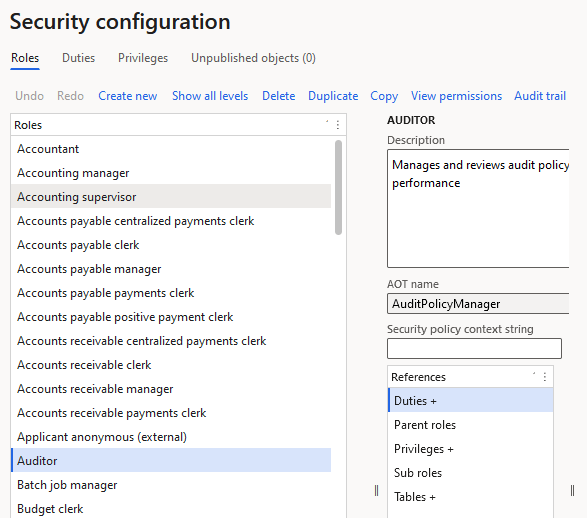587x518 pixels.
Task: Duplicate the Auditor role
Action: pyautogui.click(x=333, y=96)
